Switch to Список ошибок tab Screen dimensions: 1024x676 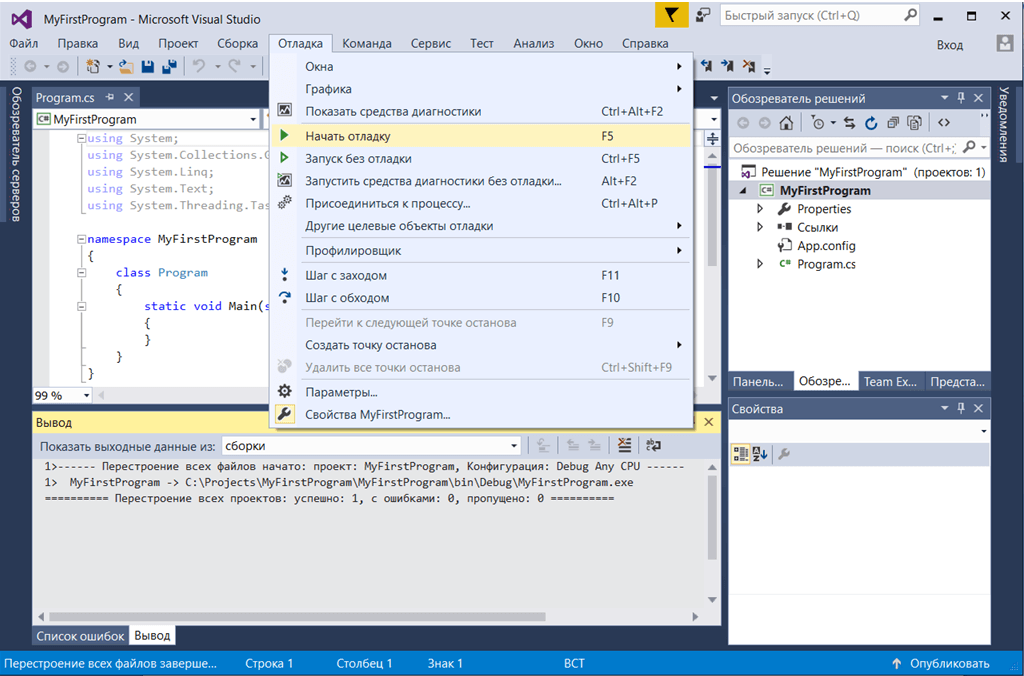80,636
